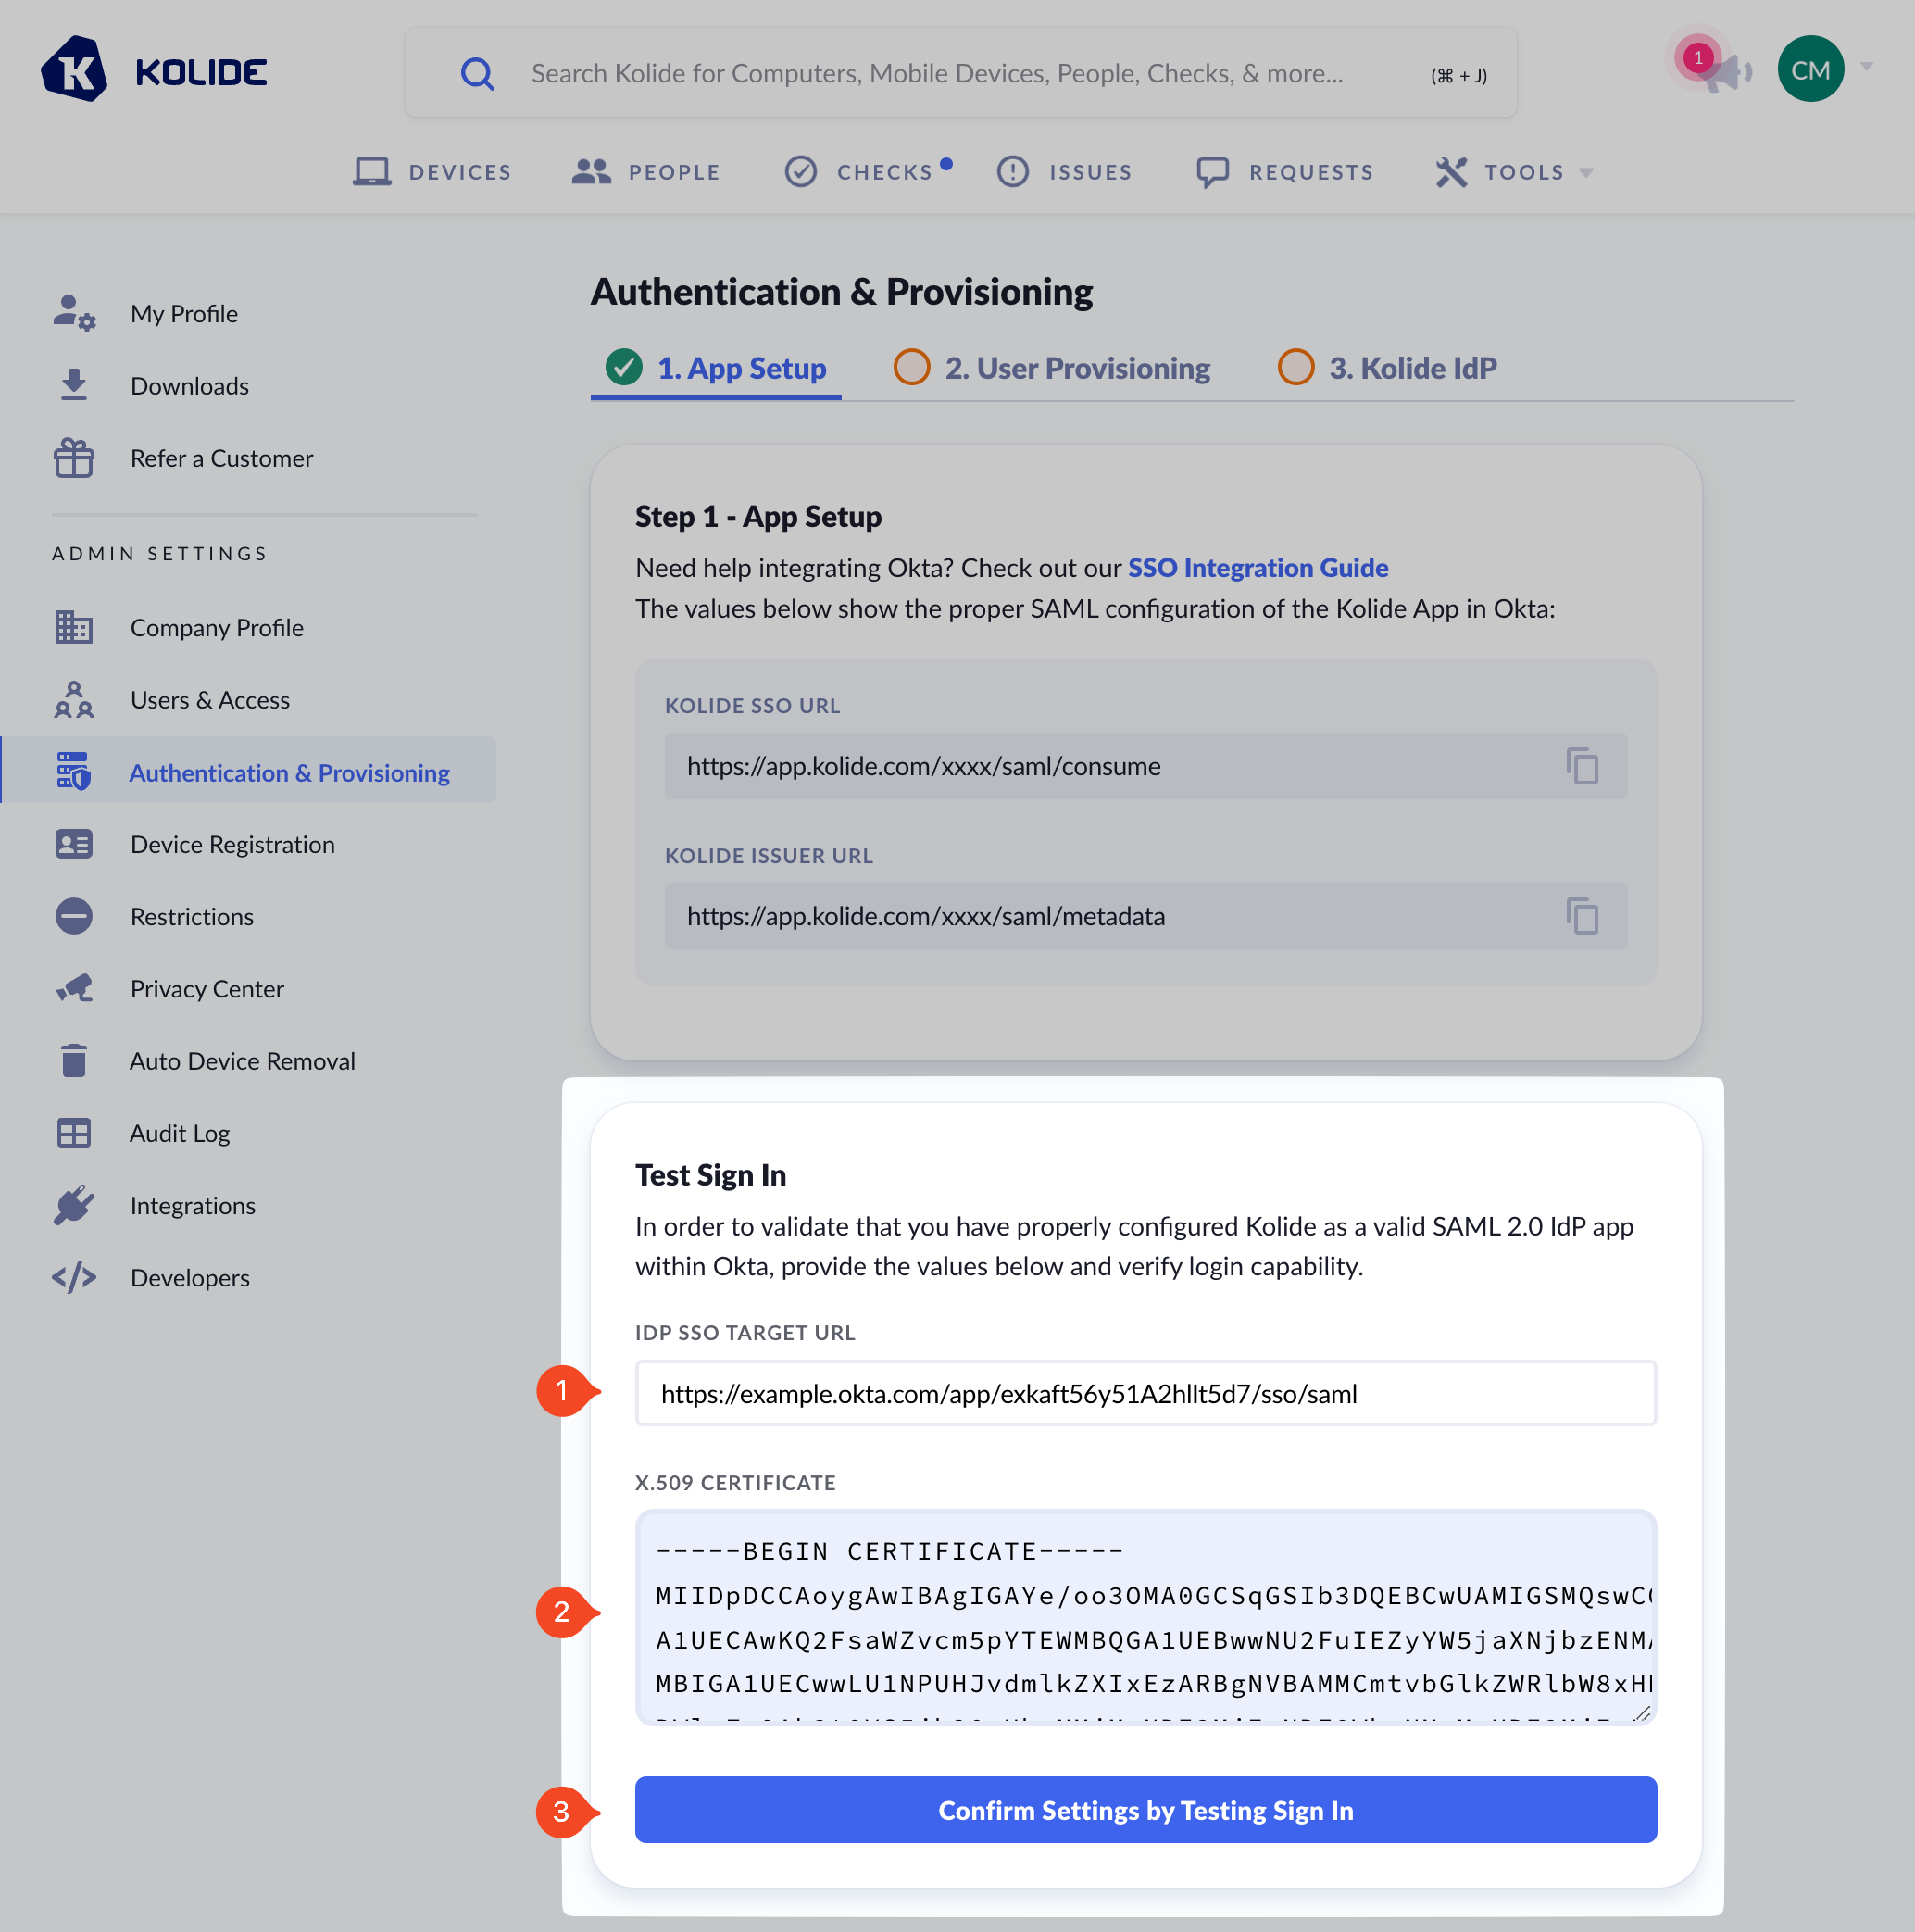1915x1932 pixels.
Task: Click the X.509 Certificate text area
Action: point(1146,1617)
